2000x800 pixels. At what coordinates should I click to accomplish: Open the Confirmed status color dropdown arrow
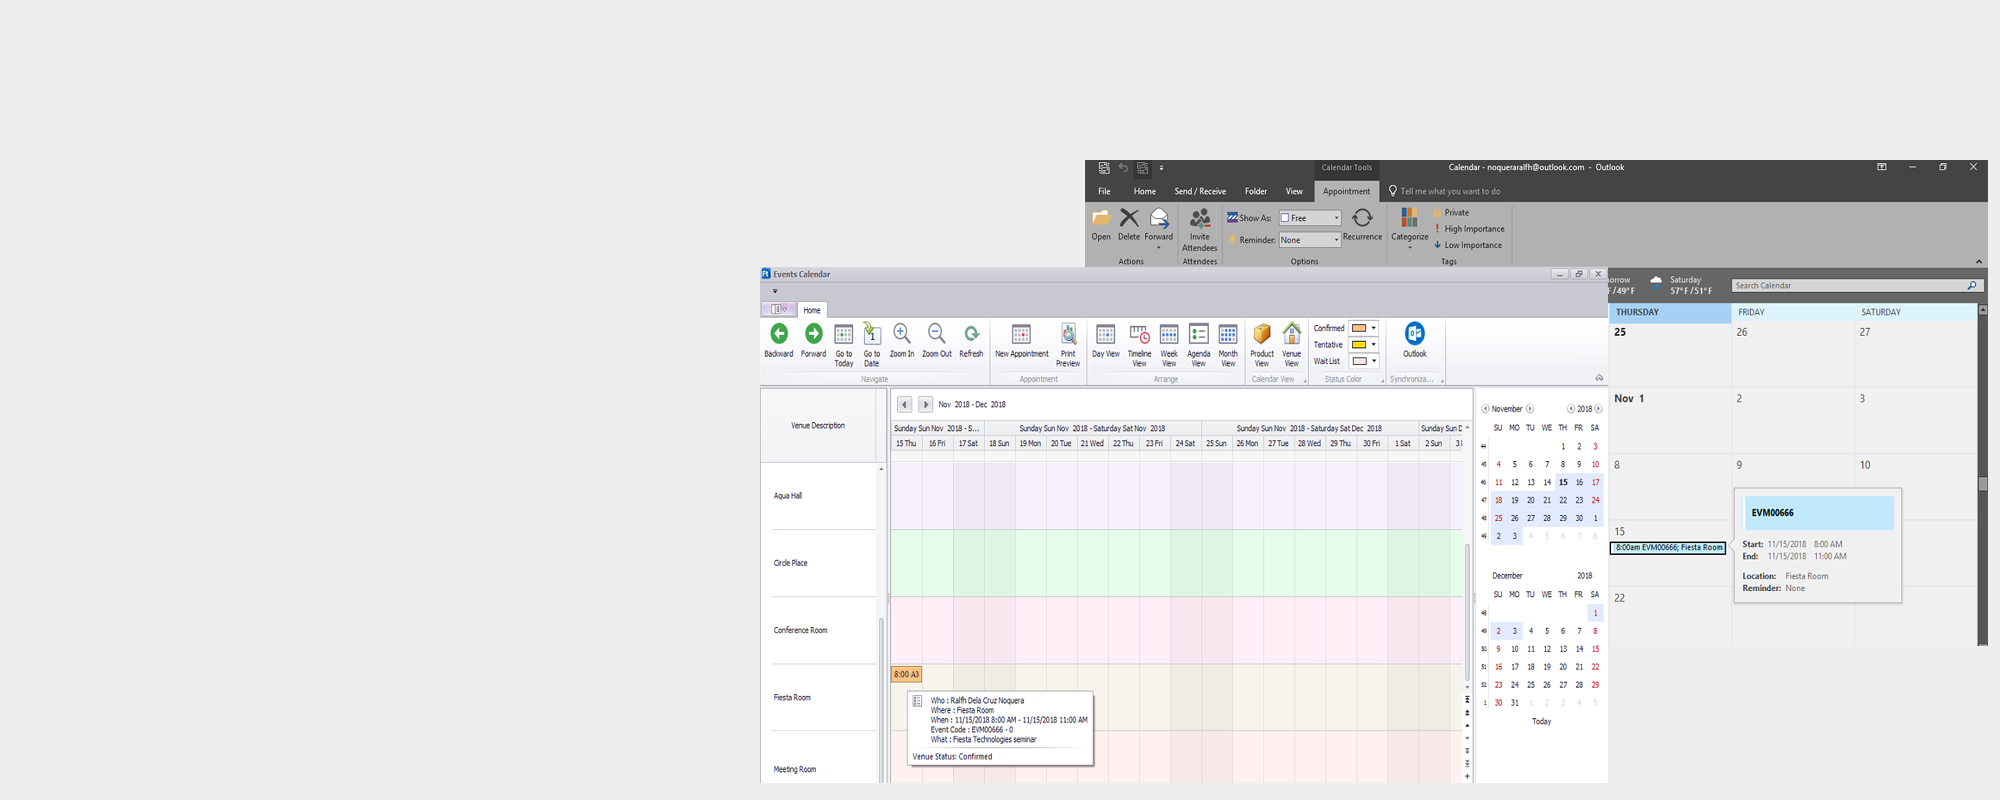point(1374,328)
